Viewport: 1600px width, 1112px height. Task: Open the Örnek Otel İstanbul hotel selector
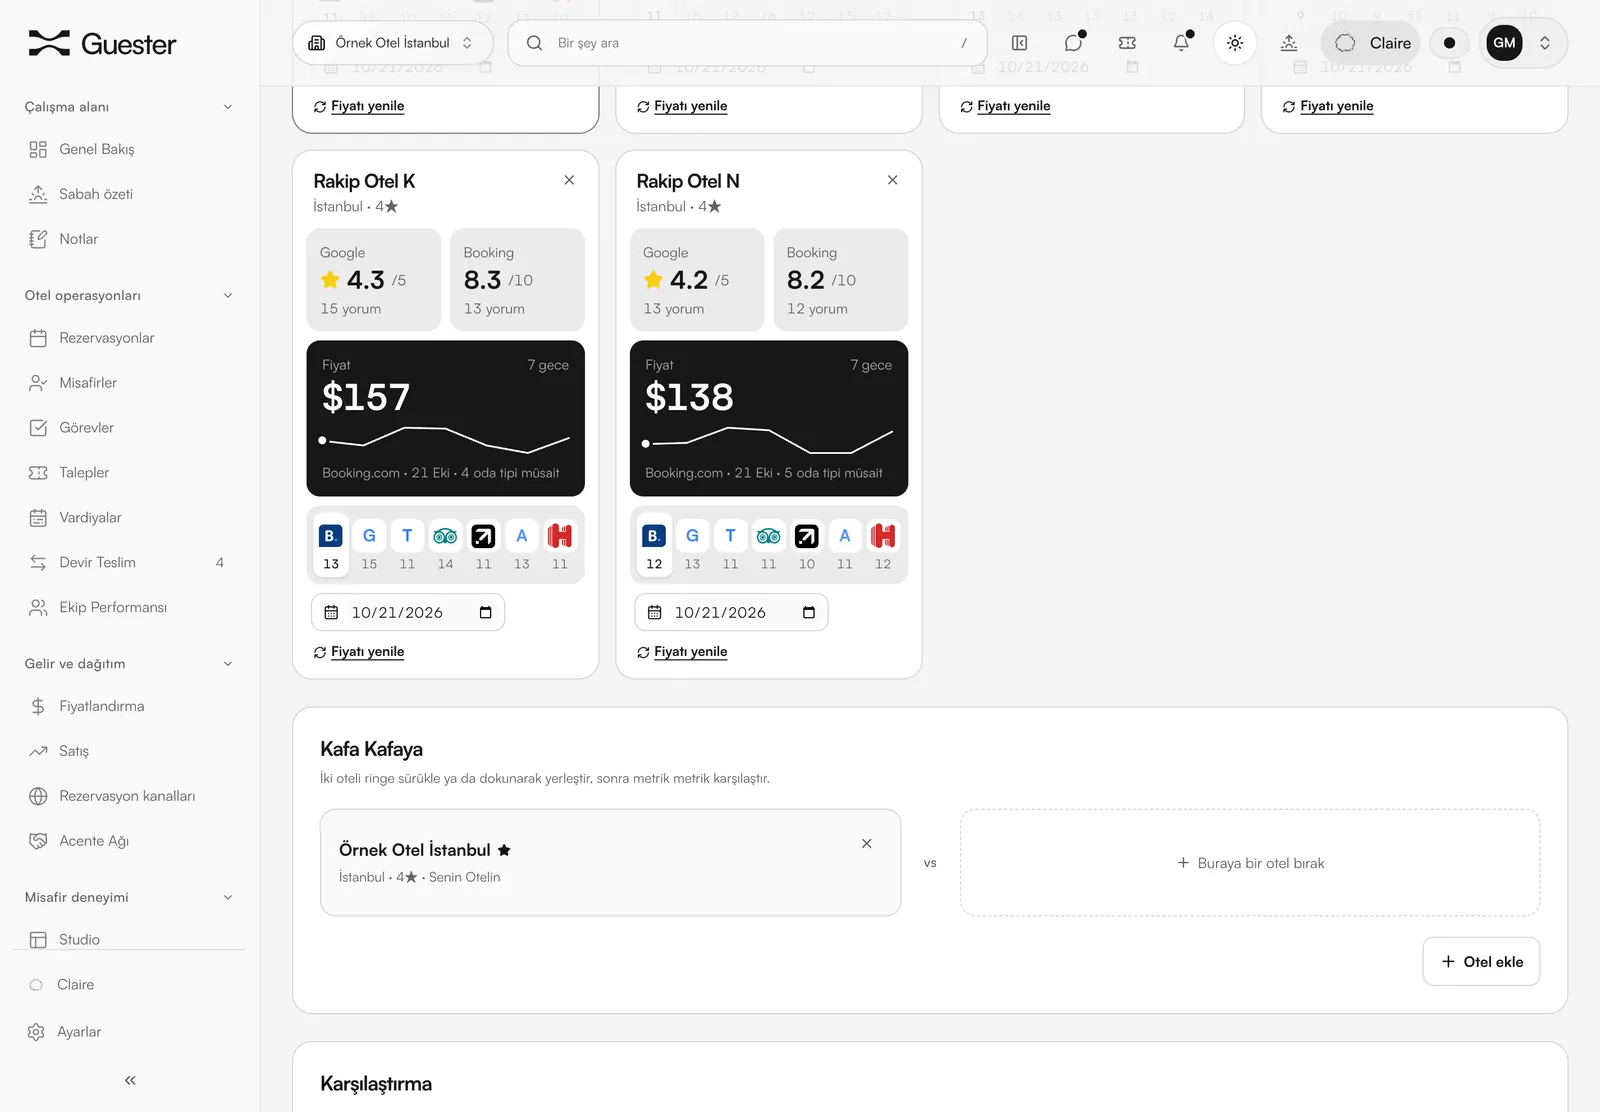393,43
